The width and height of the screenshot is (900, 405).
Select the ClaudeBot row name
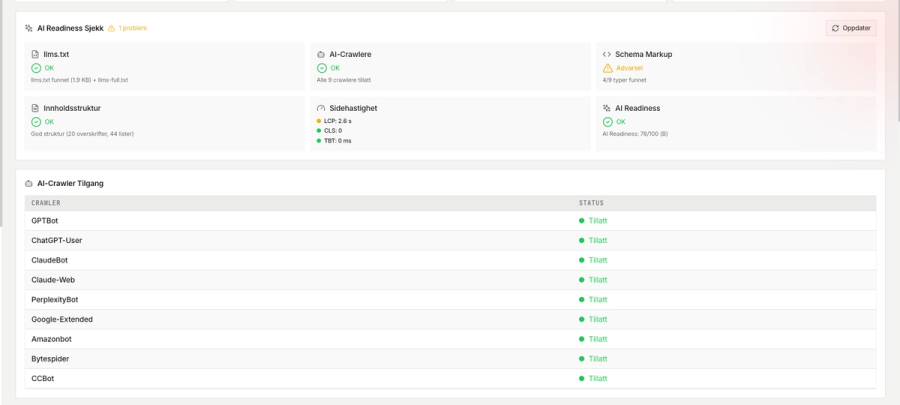pyautogui.click(x=49, y=260)
